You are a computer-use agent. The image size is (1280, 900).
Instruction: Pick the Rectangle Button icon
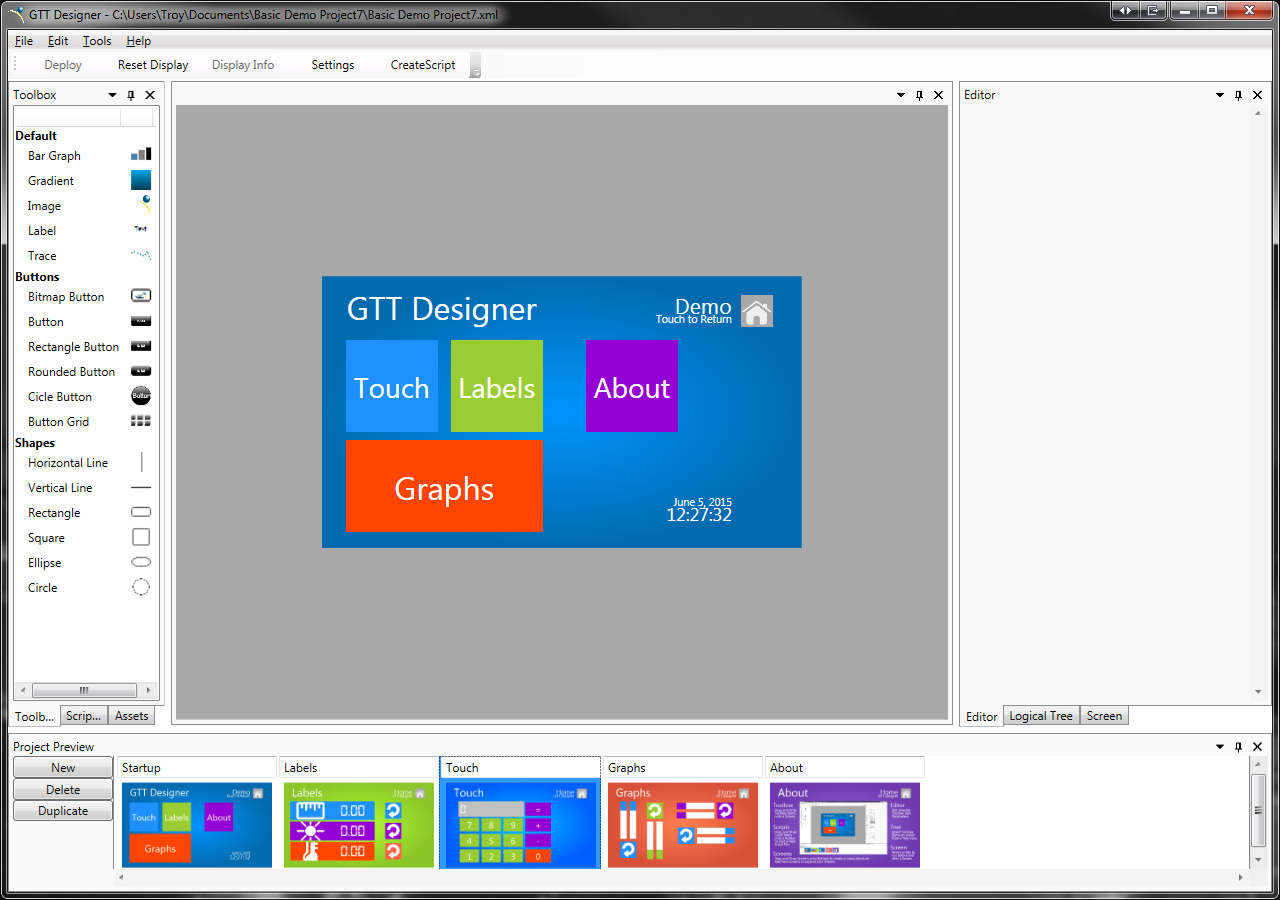[141, 346]
